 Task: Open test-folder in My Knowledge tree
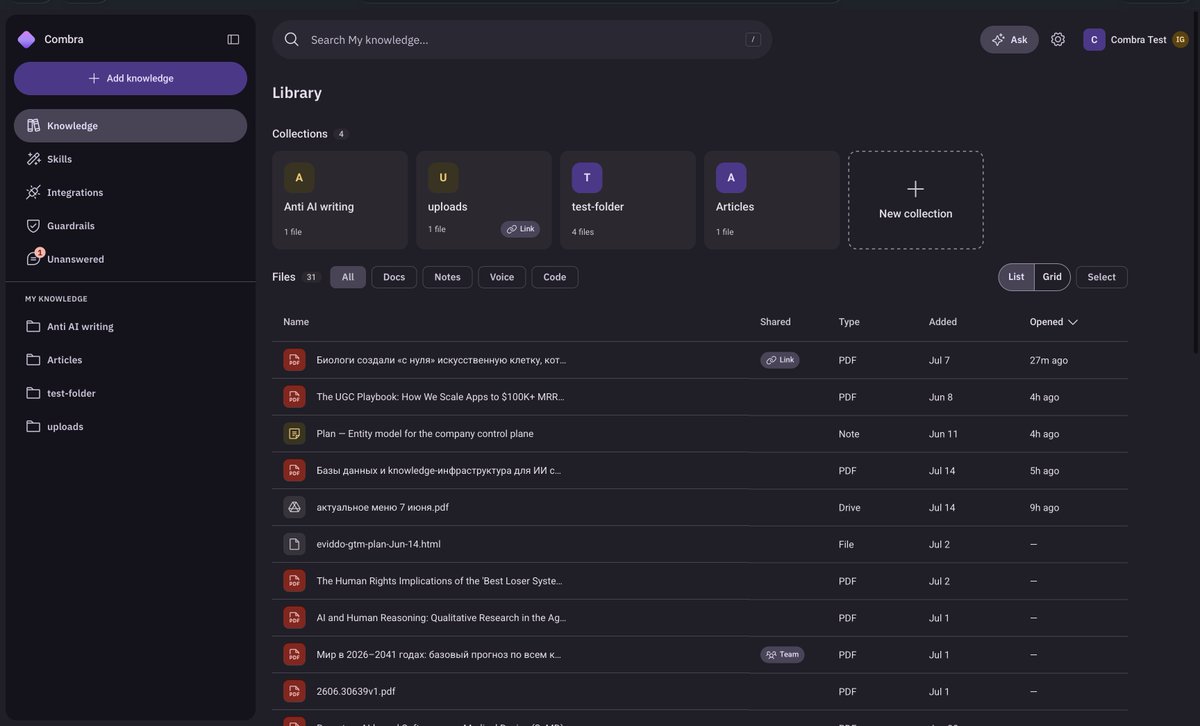(x=130, y=393)
